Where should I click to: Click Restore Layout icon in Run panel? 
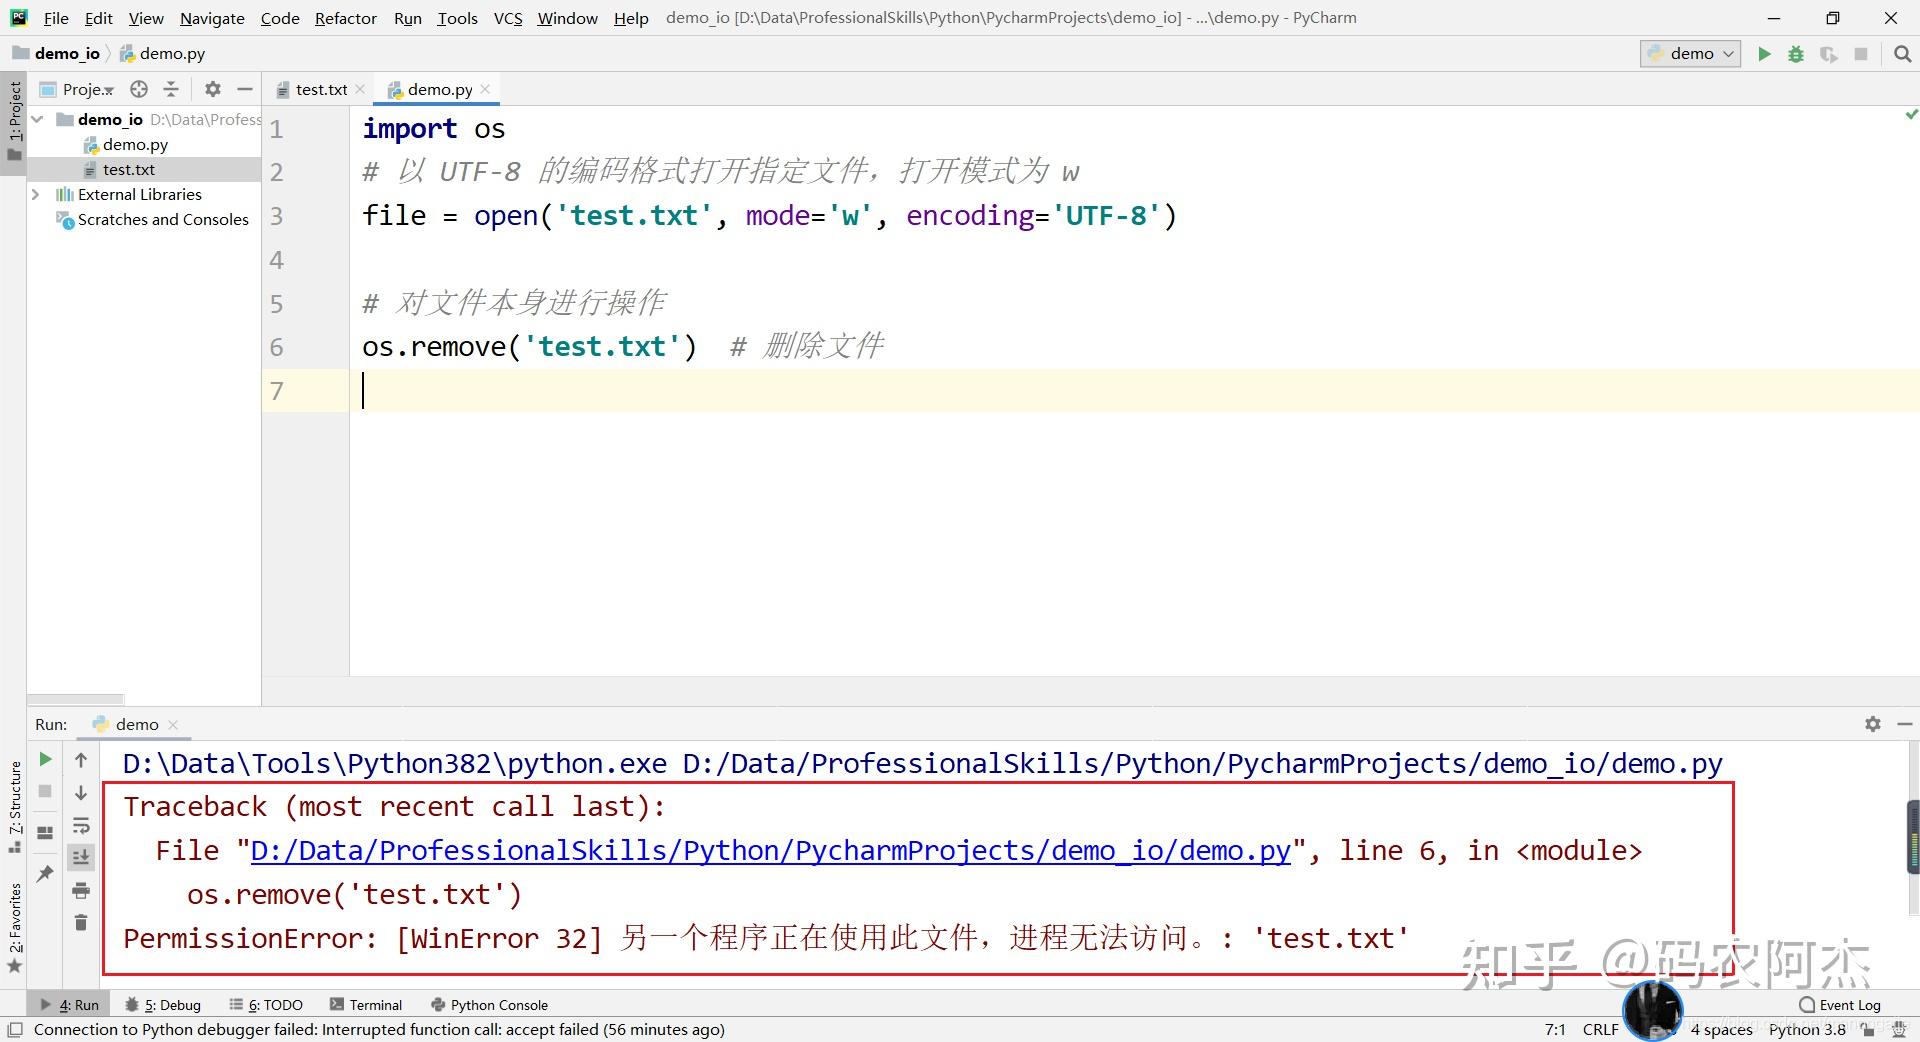pyautogui.click(x=45, y=832)
